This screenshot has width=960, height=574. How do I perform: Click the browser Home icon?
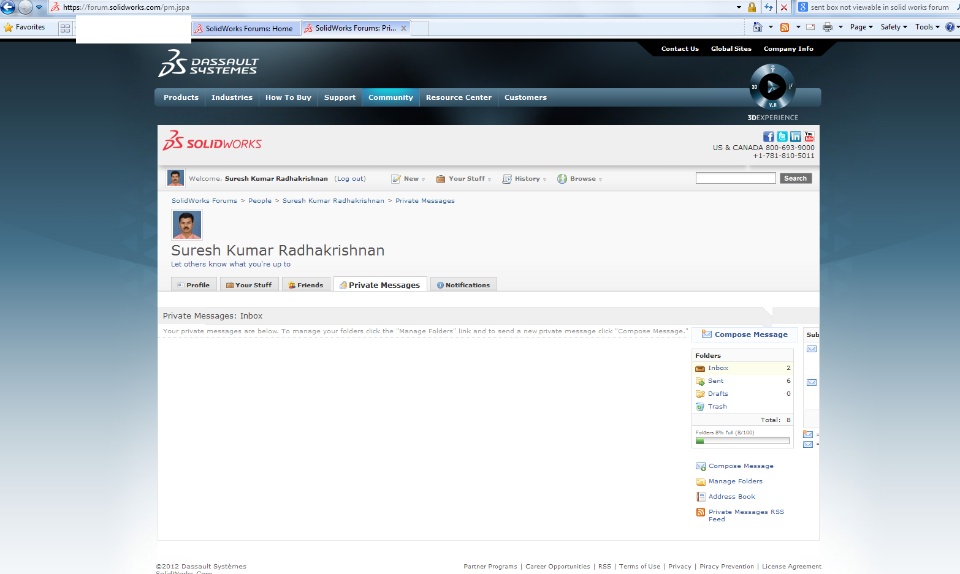coord(758,27)
